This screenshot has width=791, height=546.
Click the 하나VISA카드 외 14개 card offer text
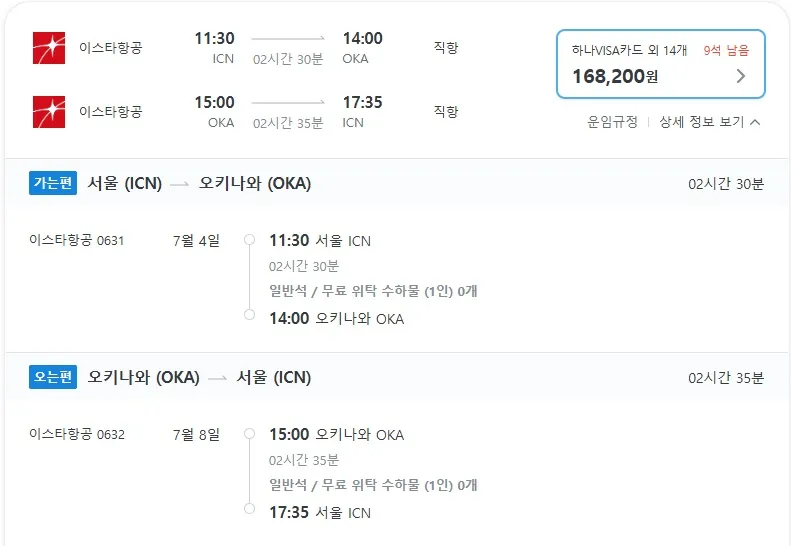tap(629, 50)
